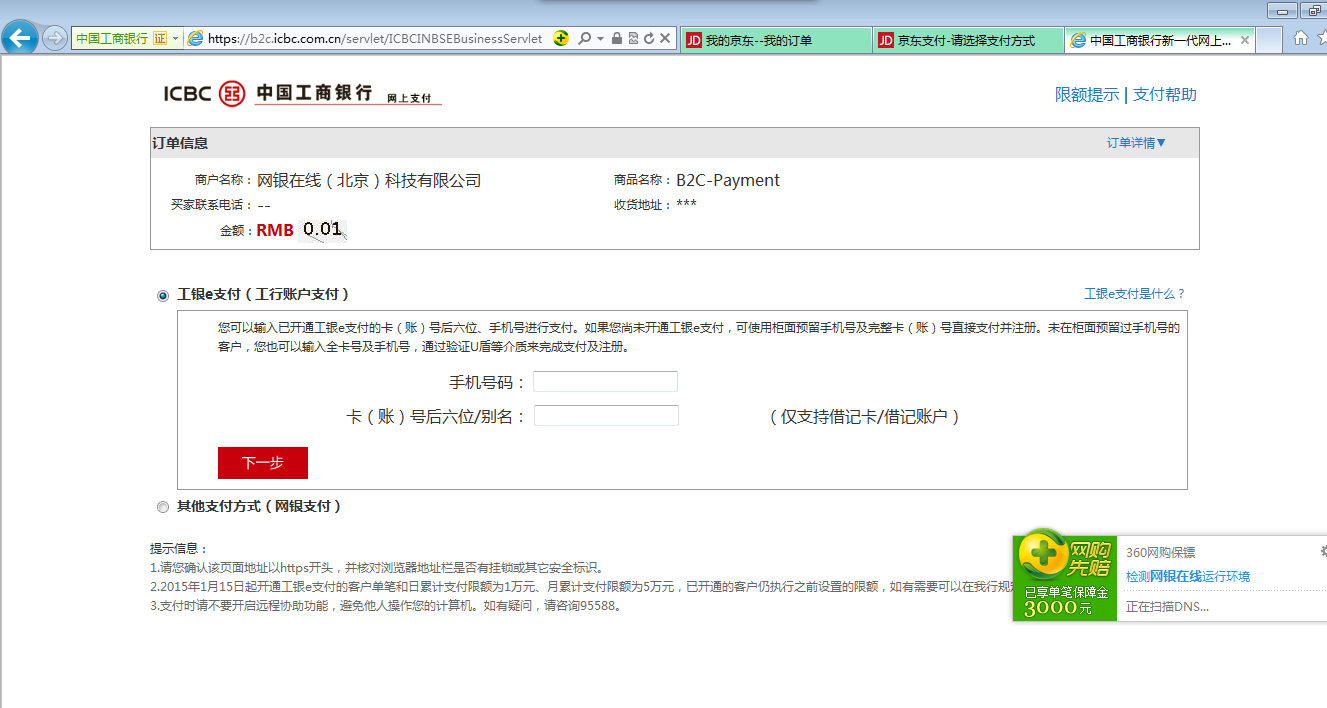Click the magnifier search icon in address bar
The width and height of the screenshot is (1327, 708).
584,39
